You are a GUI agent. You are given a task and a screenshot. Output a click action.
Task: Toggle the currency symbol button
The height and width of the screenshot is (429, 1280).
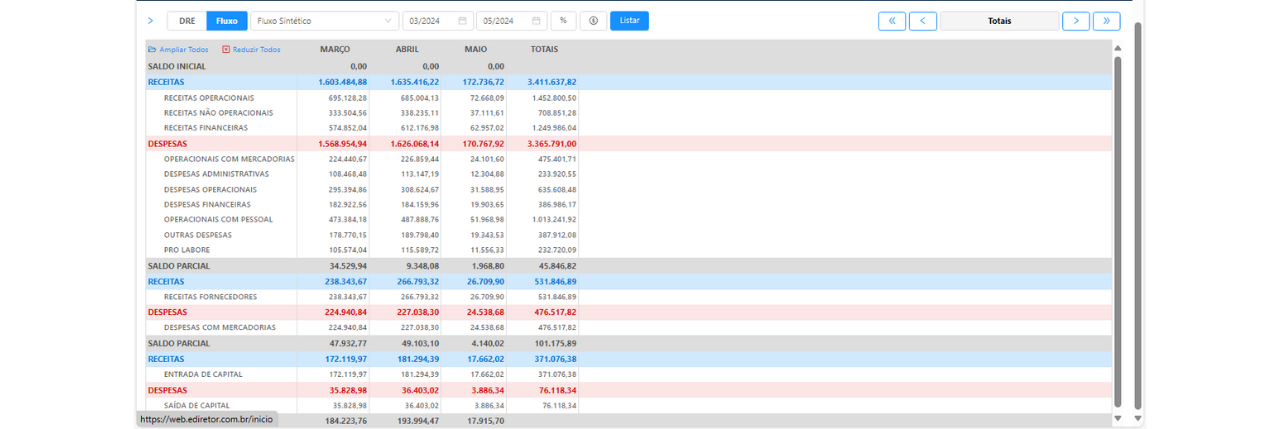593,20
